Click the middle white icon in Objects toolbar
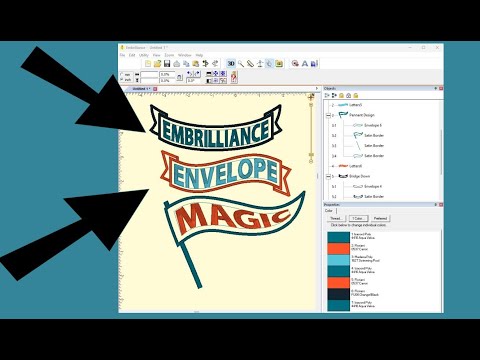 tap(348, 96)
